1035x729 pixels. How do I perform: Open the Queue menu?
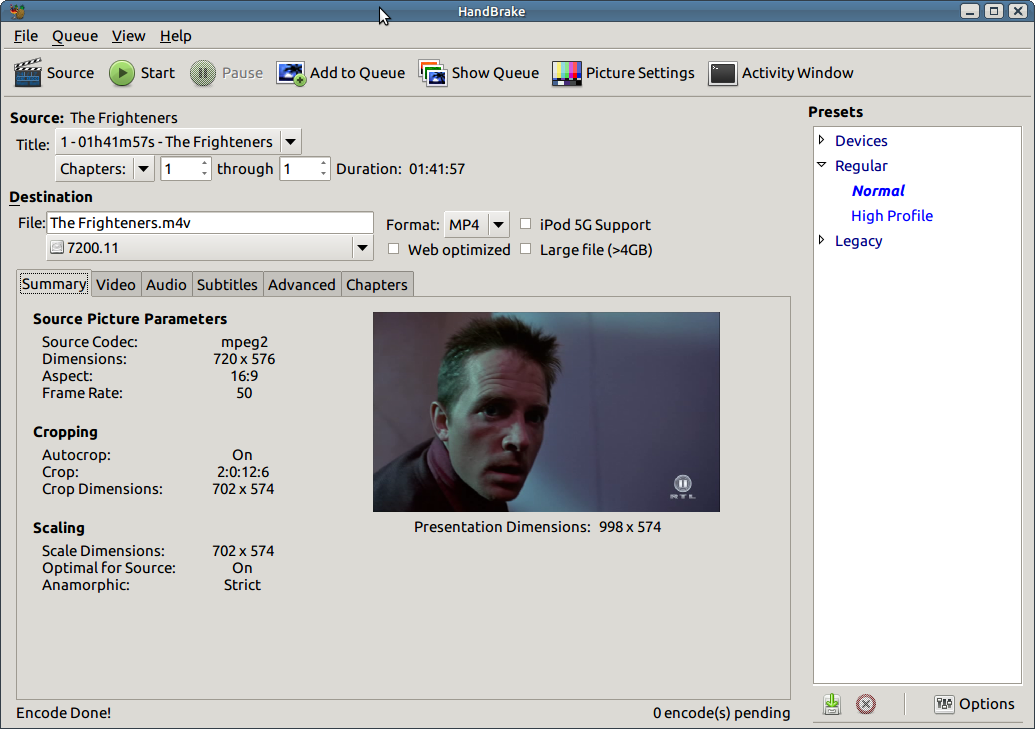[x=75, y=36]
